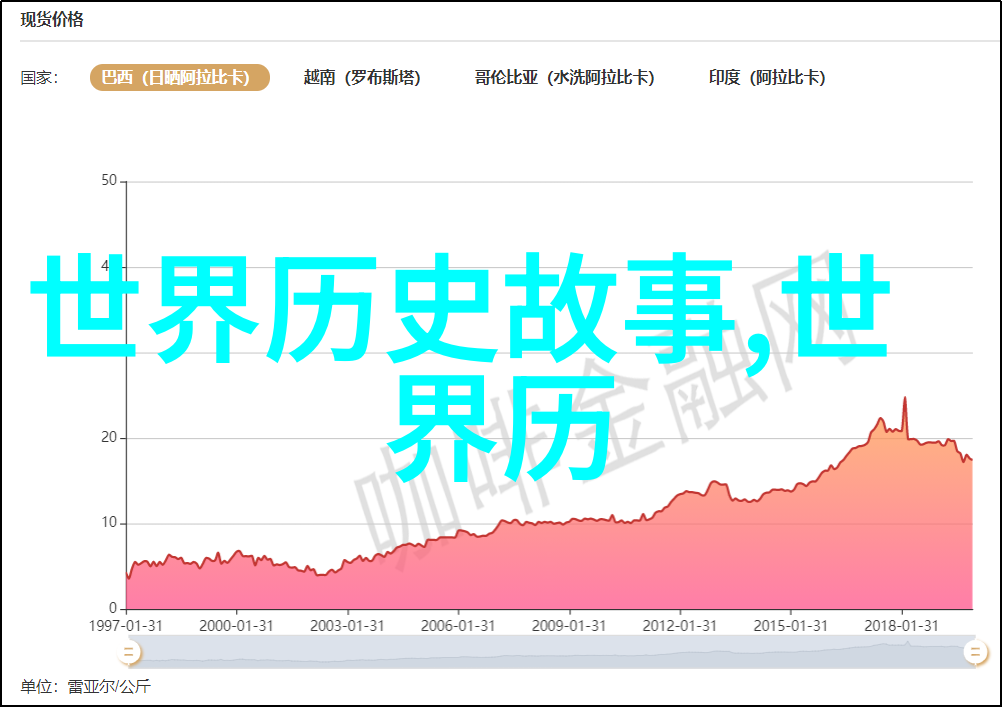Click the 国家: label
1002x707 pixels.
(40, 78)
